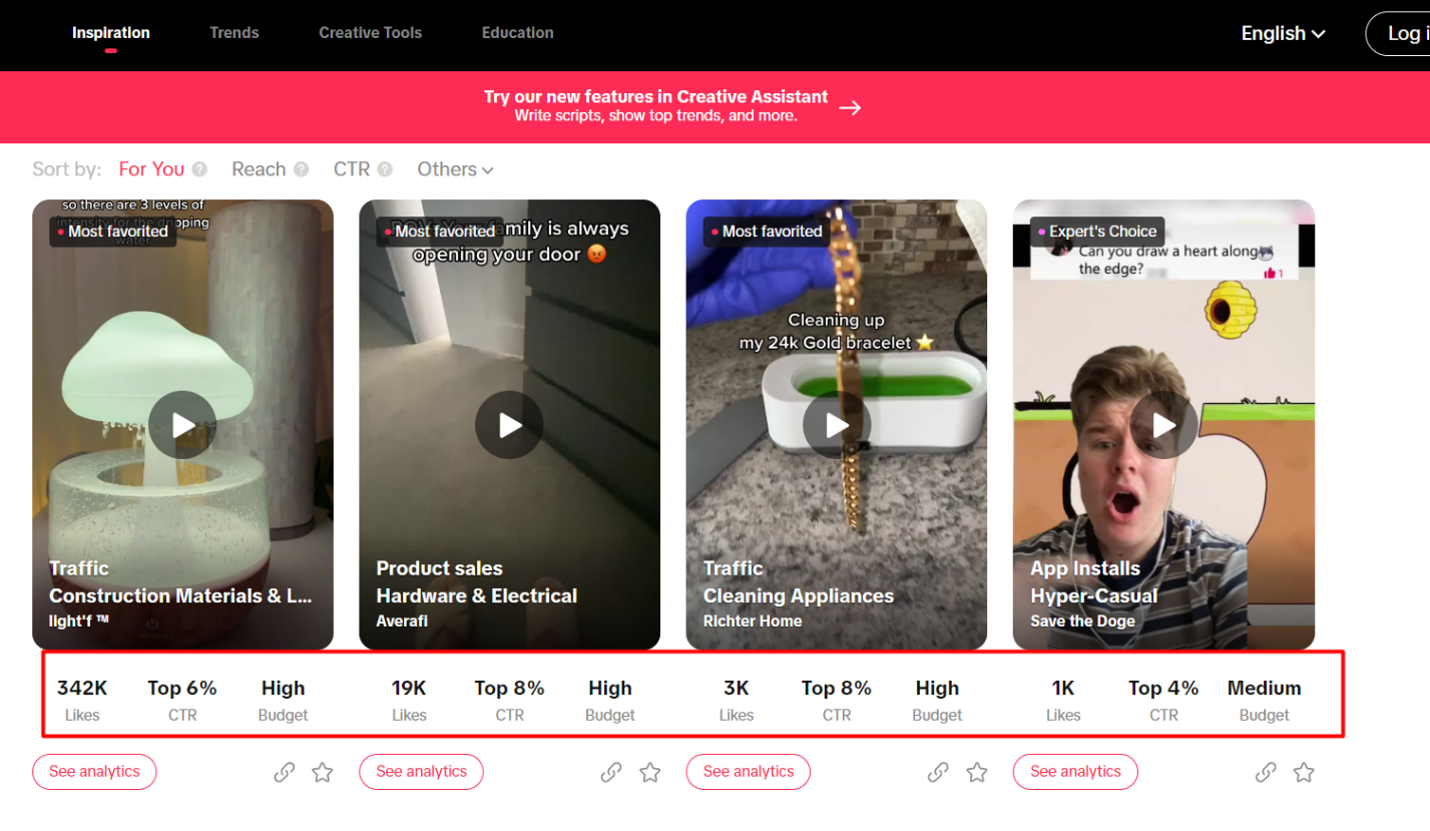Viewport: 1430px width, 831px height.
Task: Select the Hyper-Casual App Installs card title
Action: 1094,596
